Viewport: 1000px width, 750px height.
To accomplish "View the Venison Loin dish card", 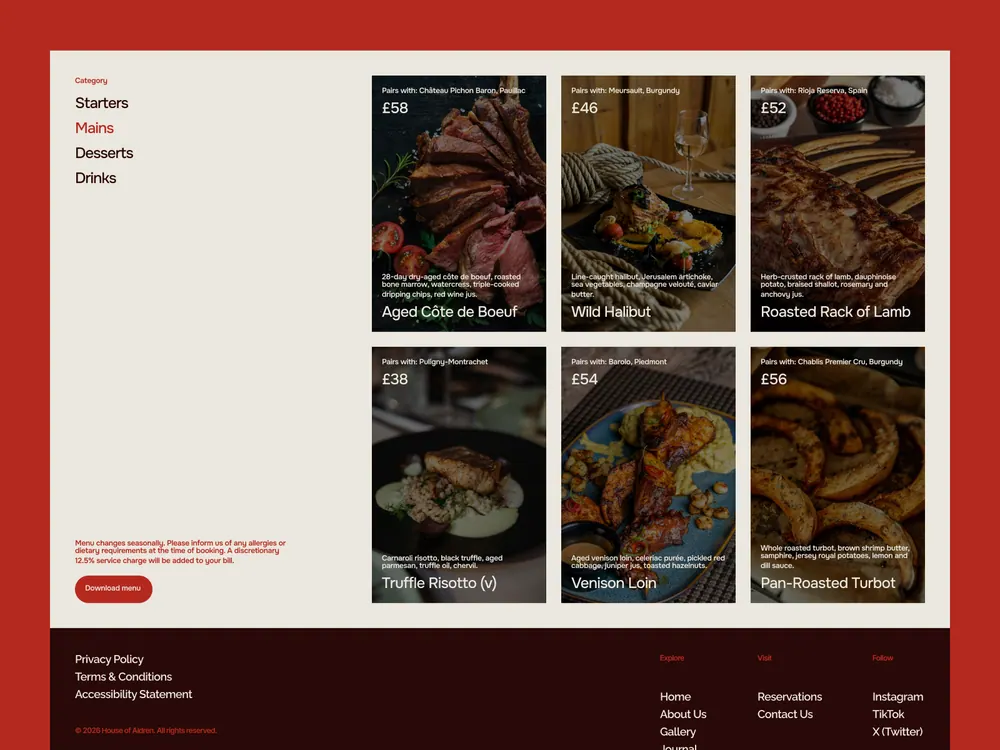I will 648,474.
